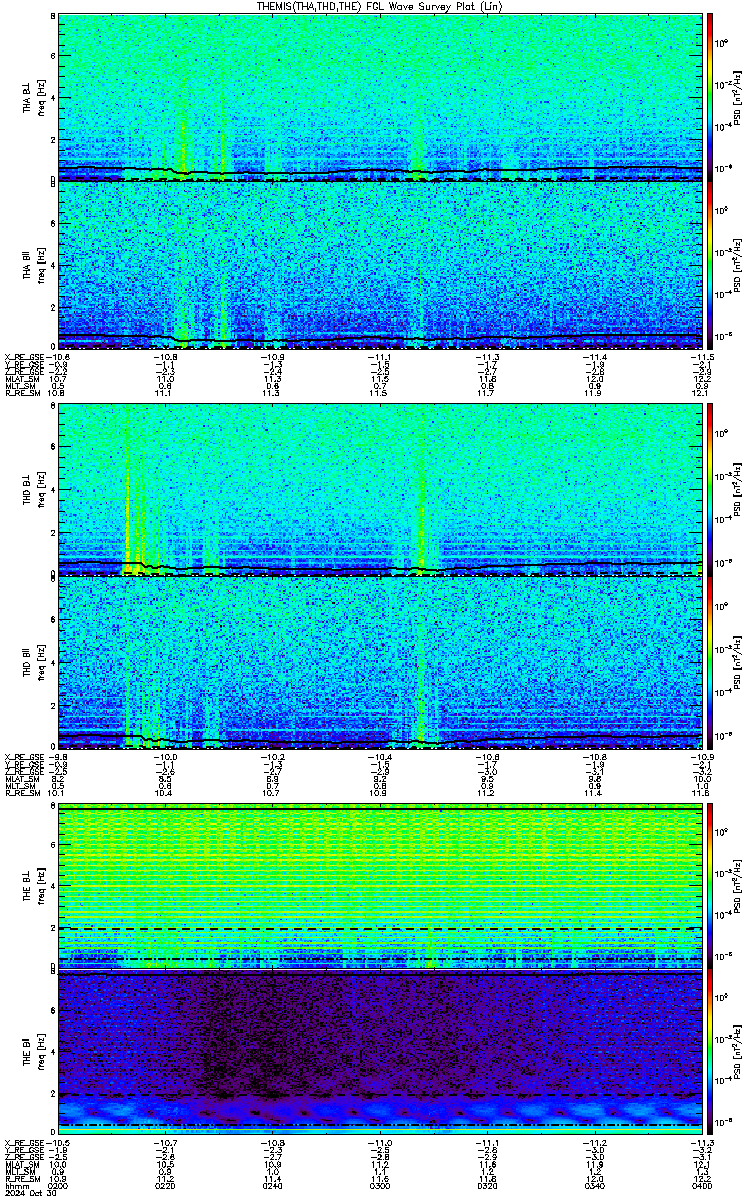Click the X_RE_GSE row label under THA panels
Viewport: 750px width, 1200px height.
pos(24,356)
